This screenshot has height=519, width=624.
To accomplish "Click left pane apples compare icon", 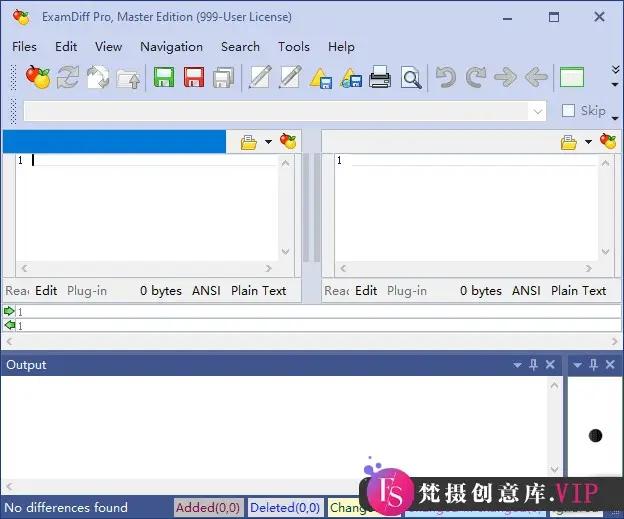I will click(288, 141).
